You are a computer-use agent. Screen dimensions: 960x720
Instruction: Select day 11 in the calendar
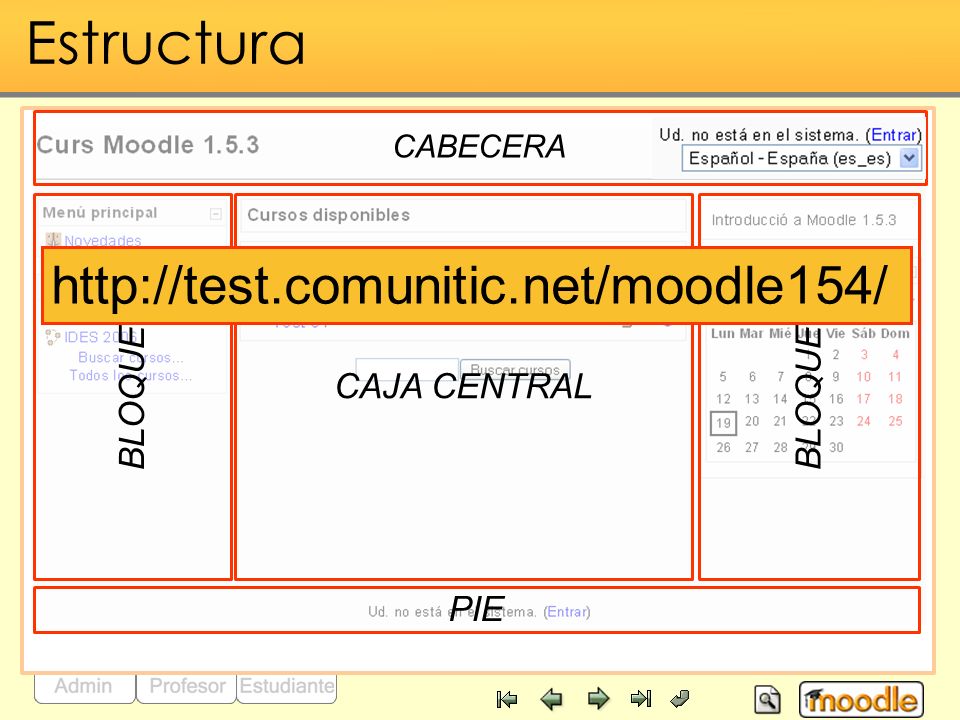point(895,377)
